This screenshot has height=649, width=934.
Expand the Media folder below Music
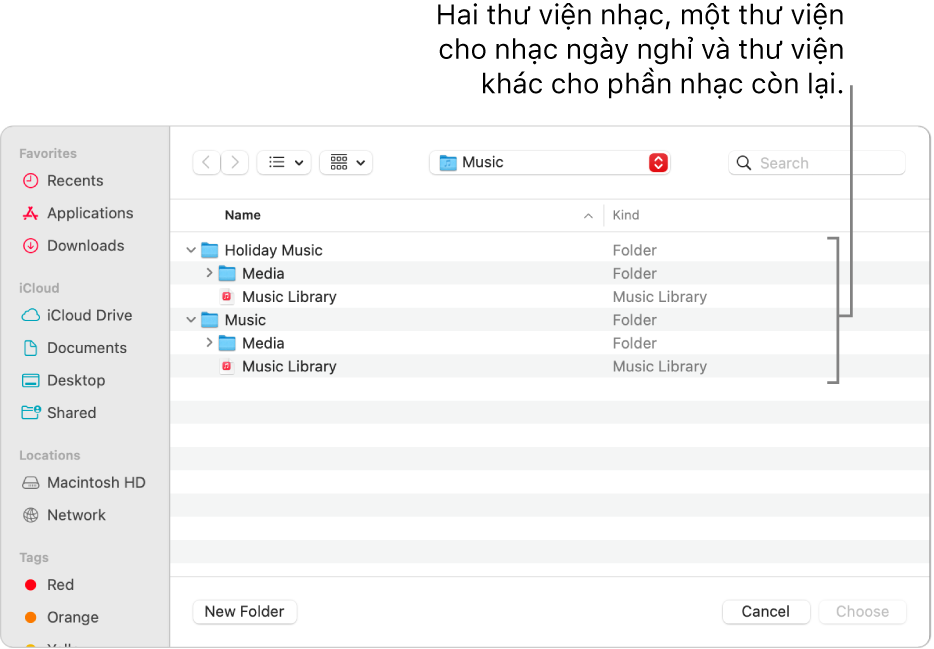click(x=209, y=343)
